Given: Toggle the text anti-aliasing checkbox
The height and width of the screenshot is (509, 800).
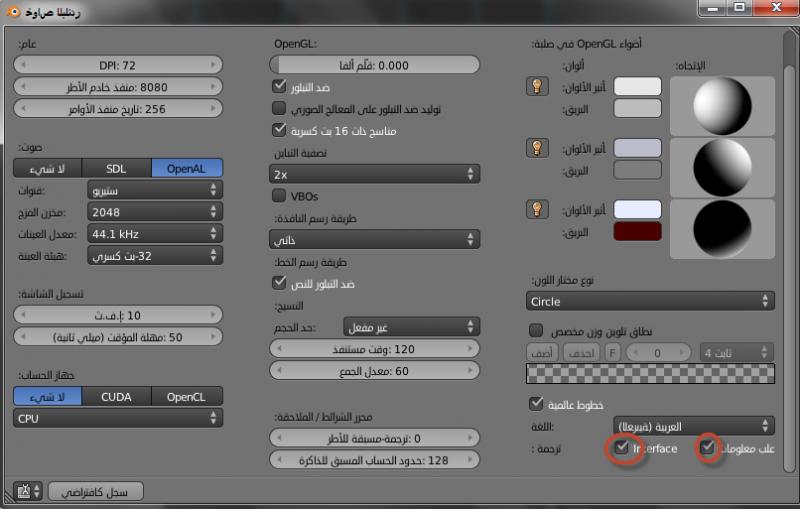Looking at the screenshot, I should [x=279, y=283].
